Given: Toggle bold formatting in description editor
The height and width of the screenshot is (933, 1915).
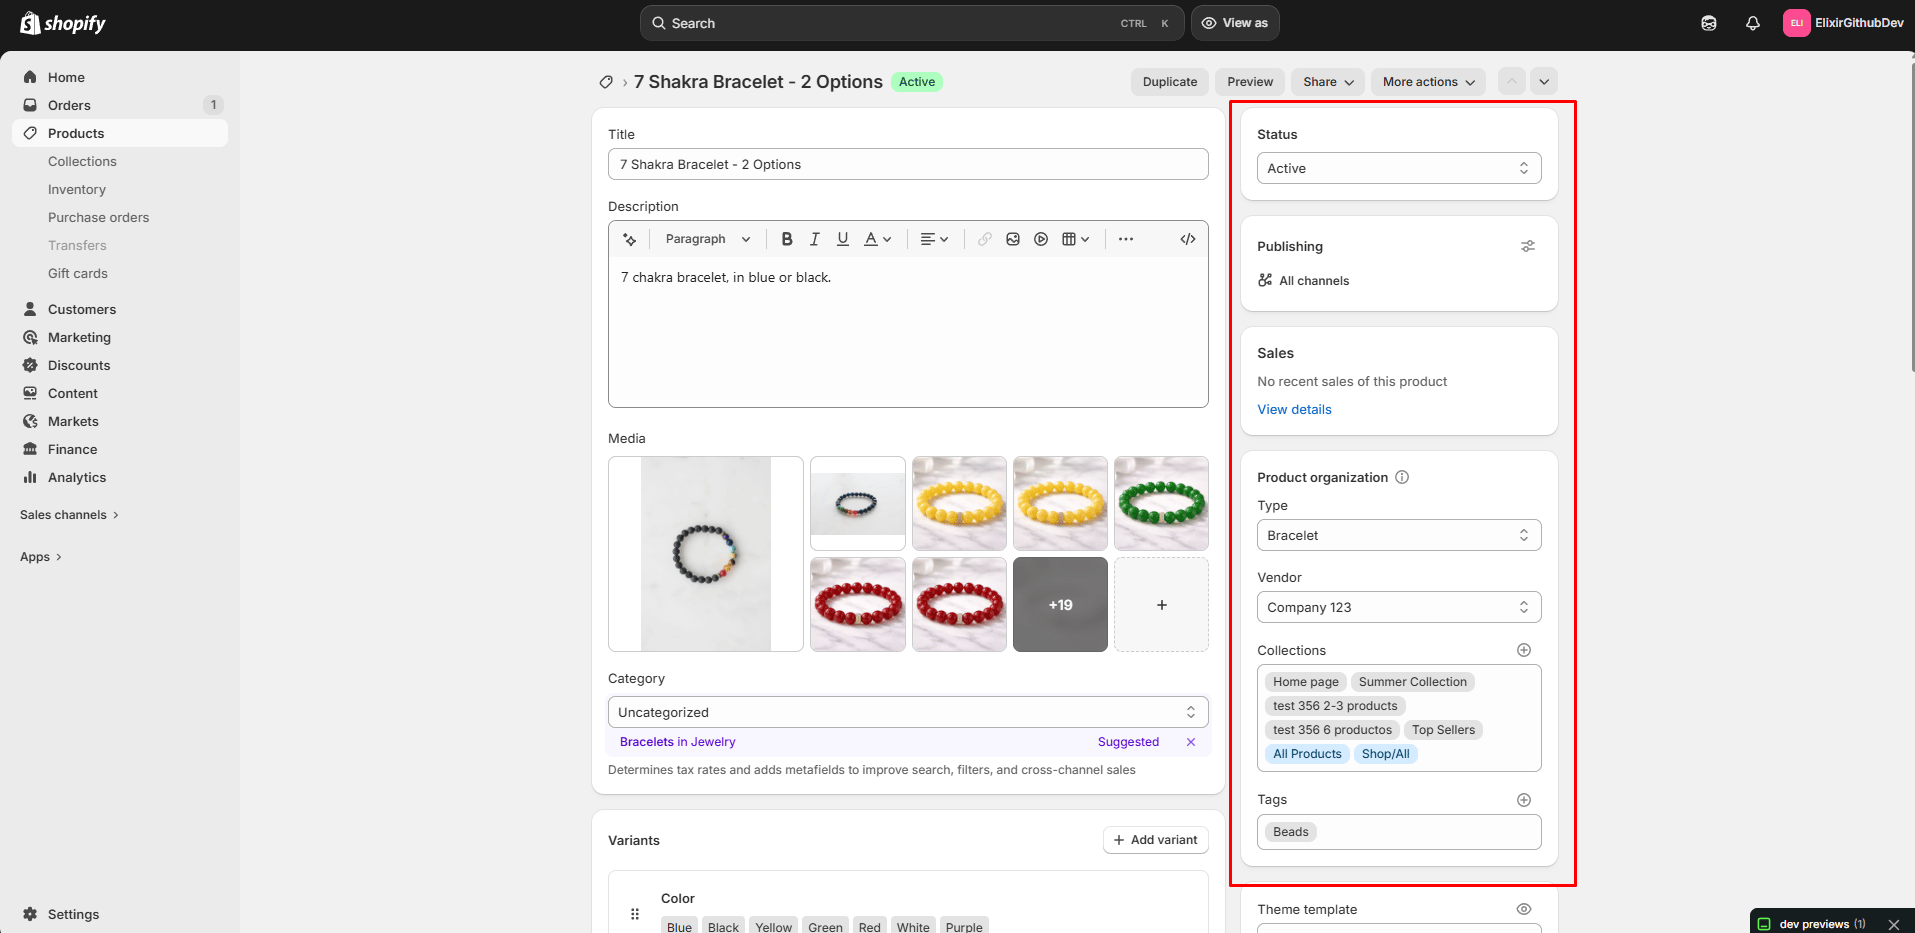Looking at the screenshot, I should point(787,239).
